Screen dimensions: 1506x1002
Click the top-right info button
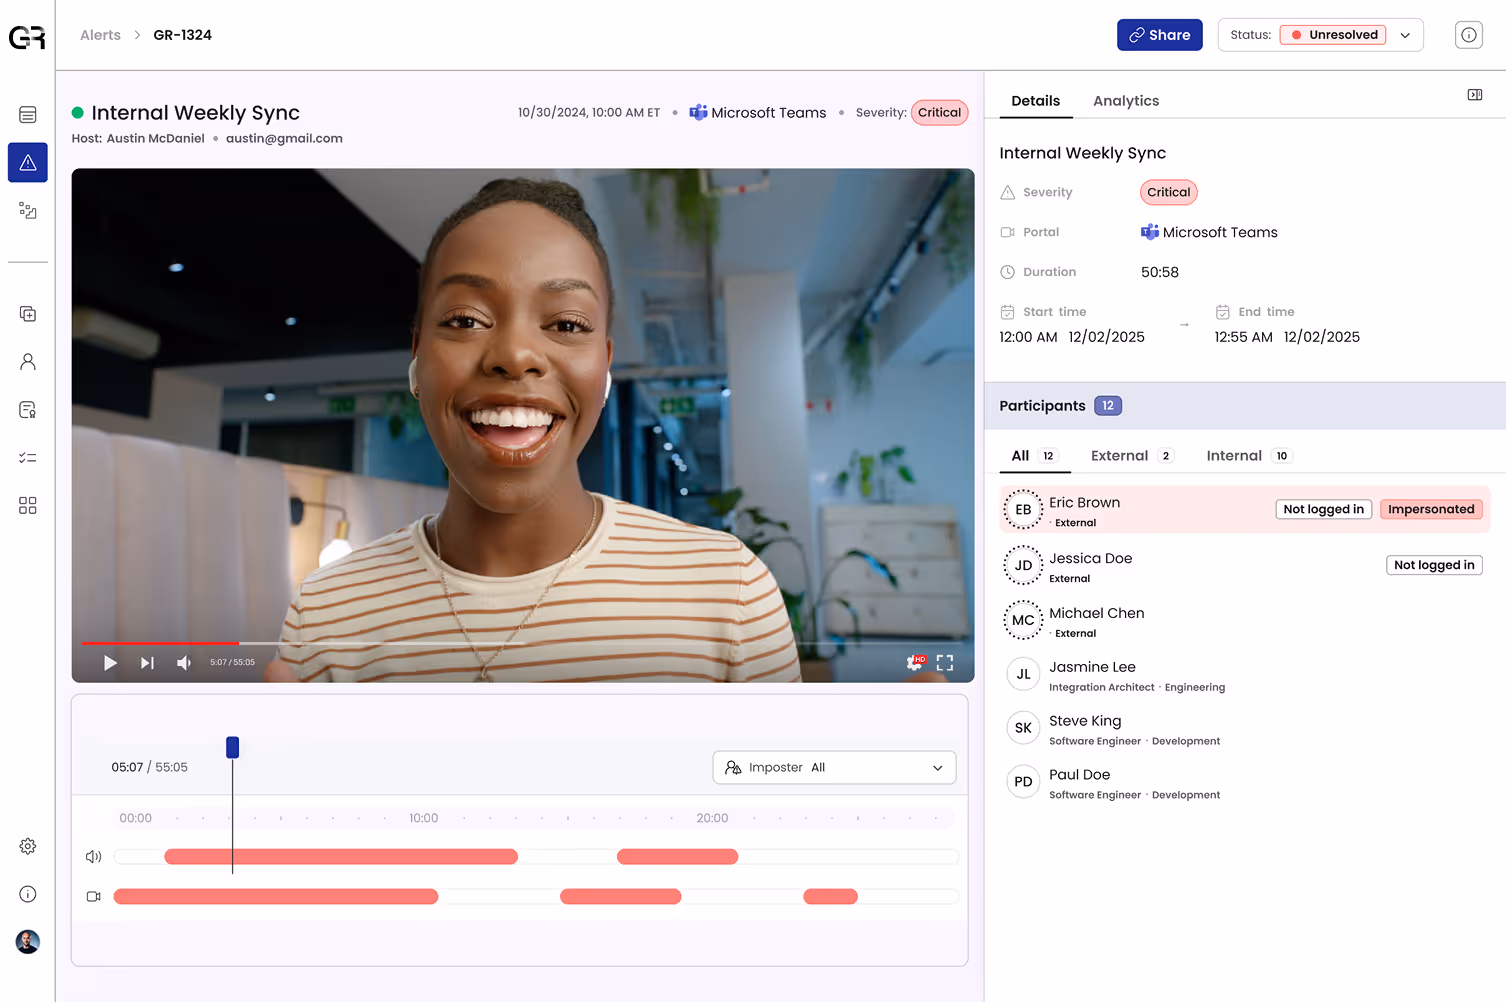(x=1468, y=35)
